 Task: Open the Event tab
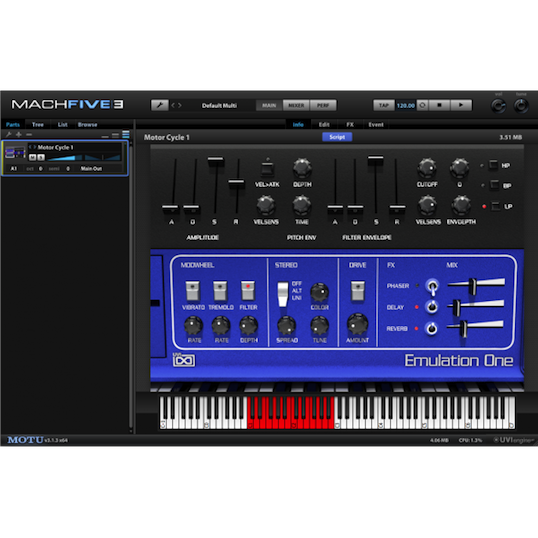376,125
